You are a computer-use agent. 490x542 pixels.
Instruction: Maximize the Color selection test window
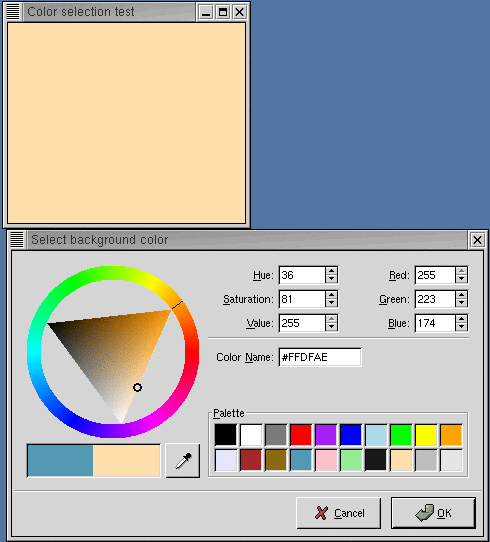pos(223,12)
